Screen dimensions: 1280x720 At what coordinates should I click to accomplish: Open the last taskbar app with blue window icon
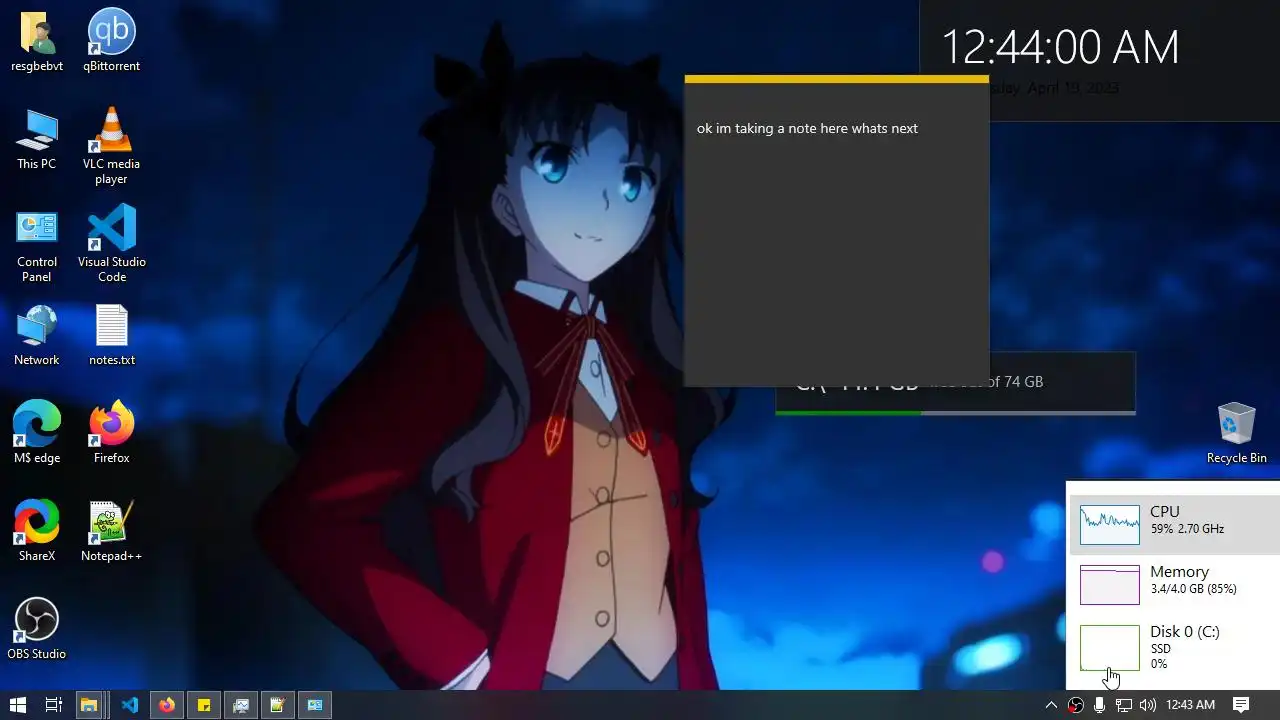click(x=315, y=705)
